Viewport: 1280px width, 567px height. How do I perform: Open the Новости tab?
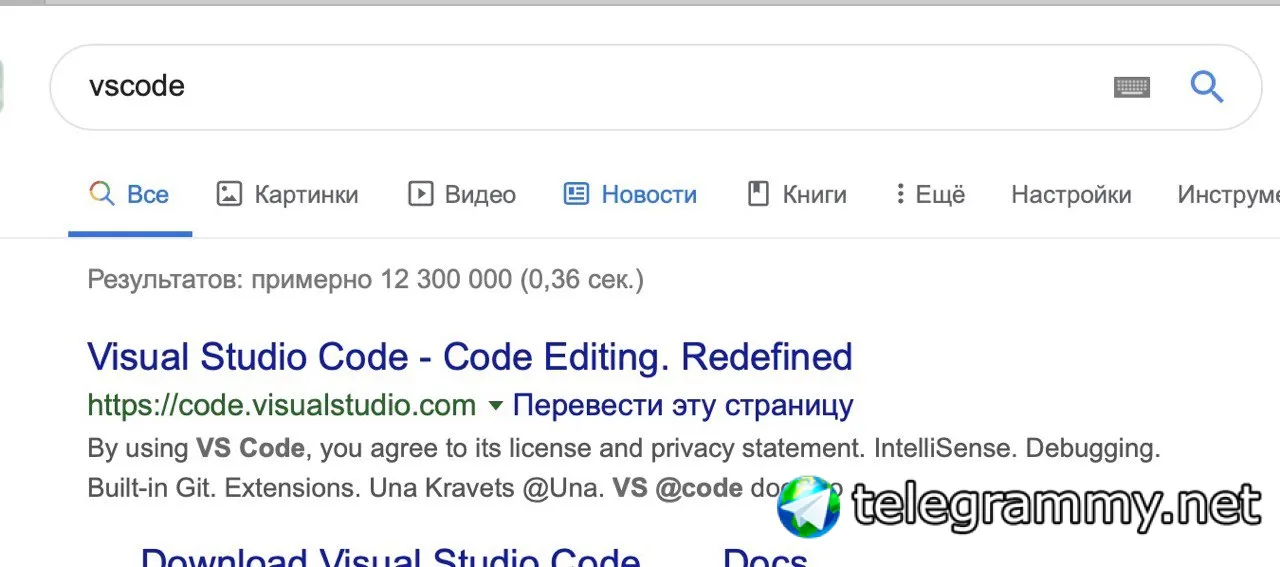click(630, 194)
